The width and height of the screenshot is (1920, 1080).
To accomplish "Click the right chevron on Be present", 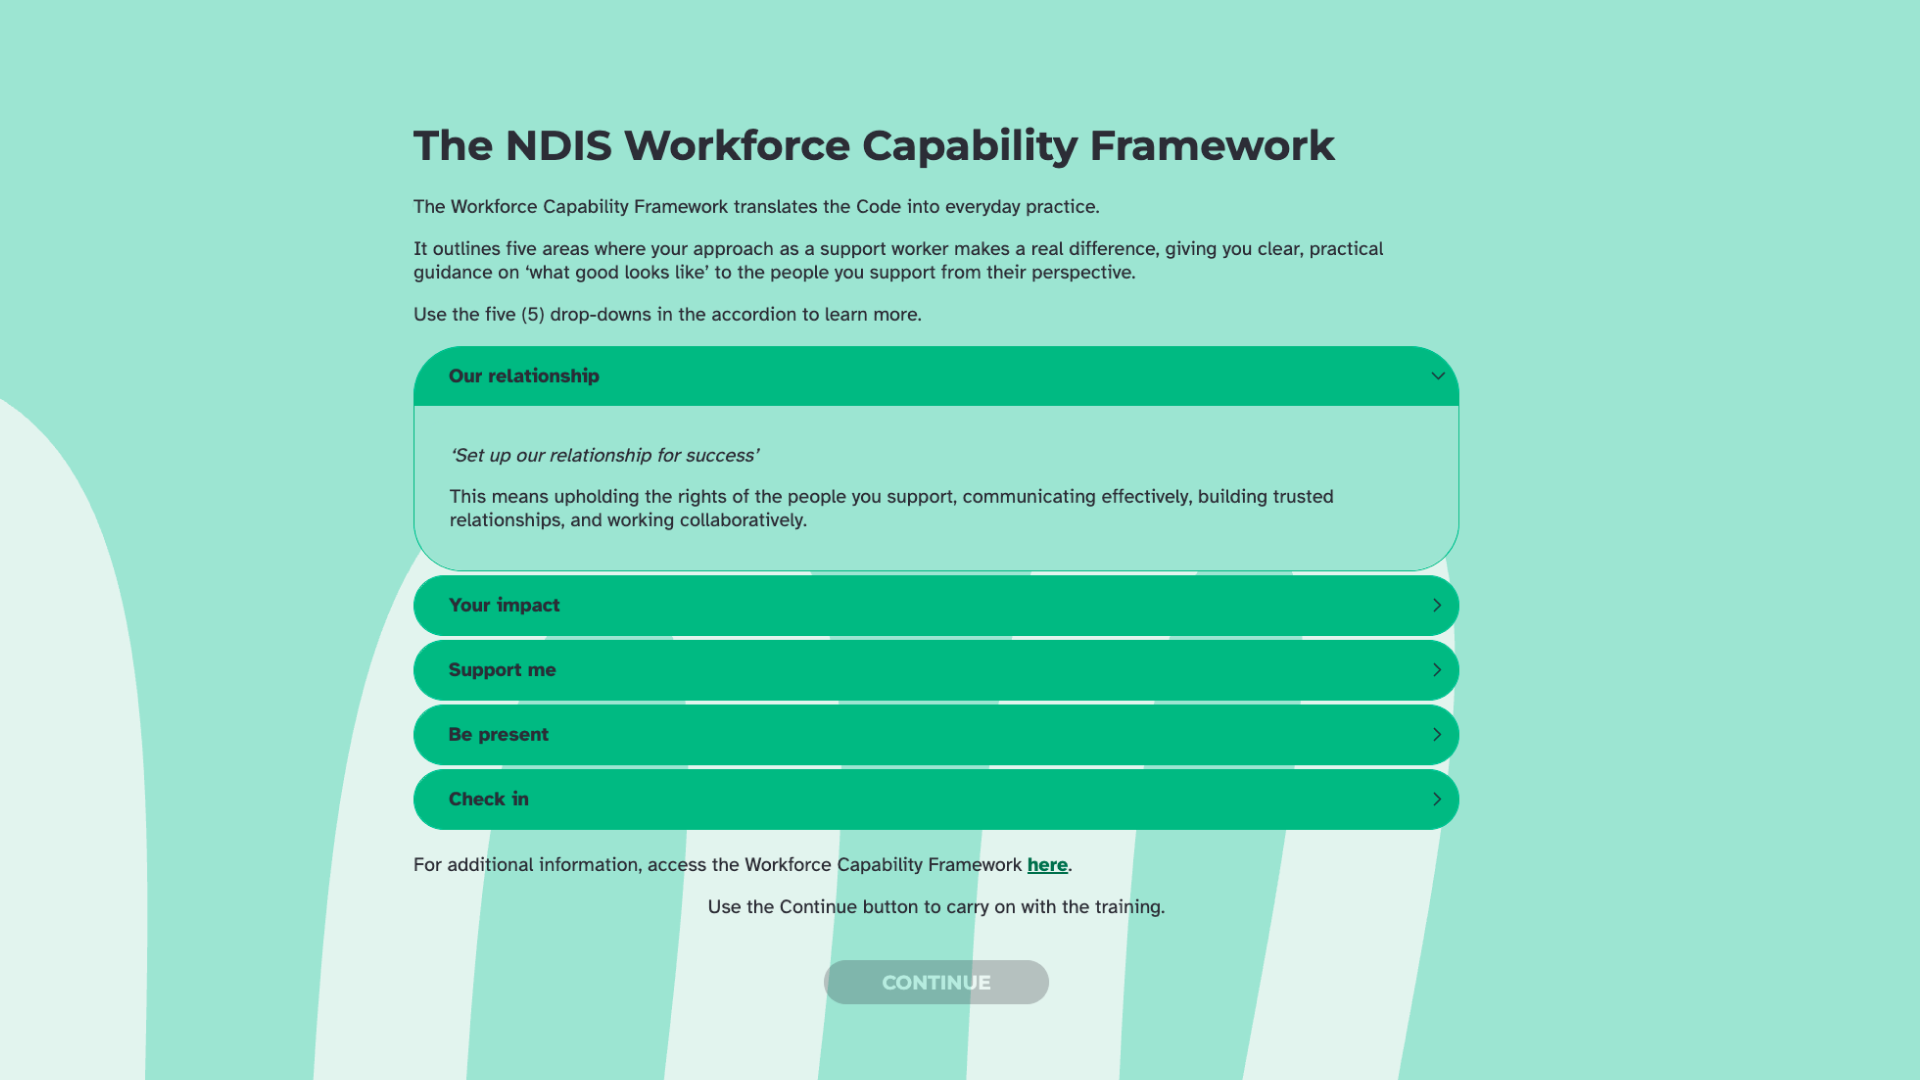I will click(x=1437, y=734).
